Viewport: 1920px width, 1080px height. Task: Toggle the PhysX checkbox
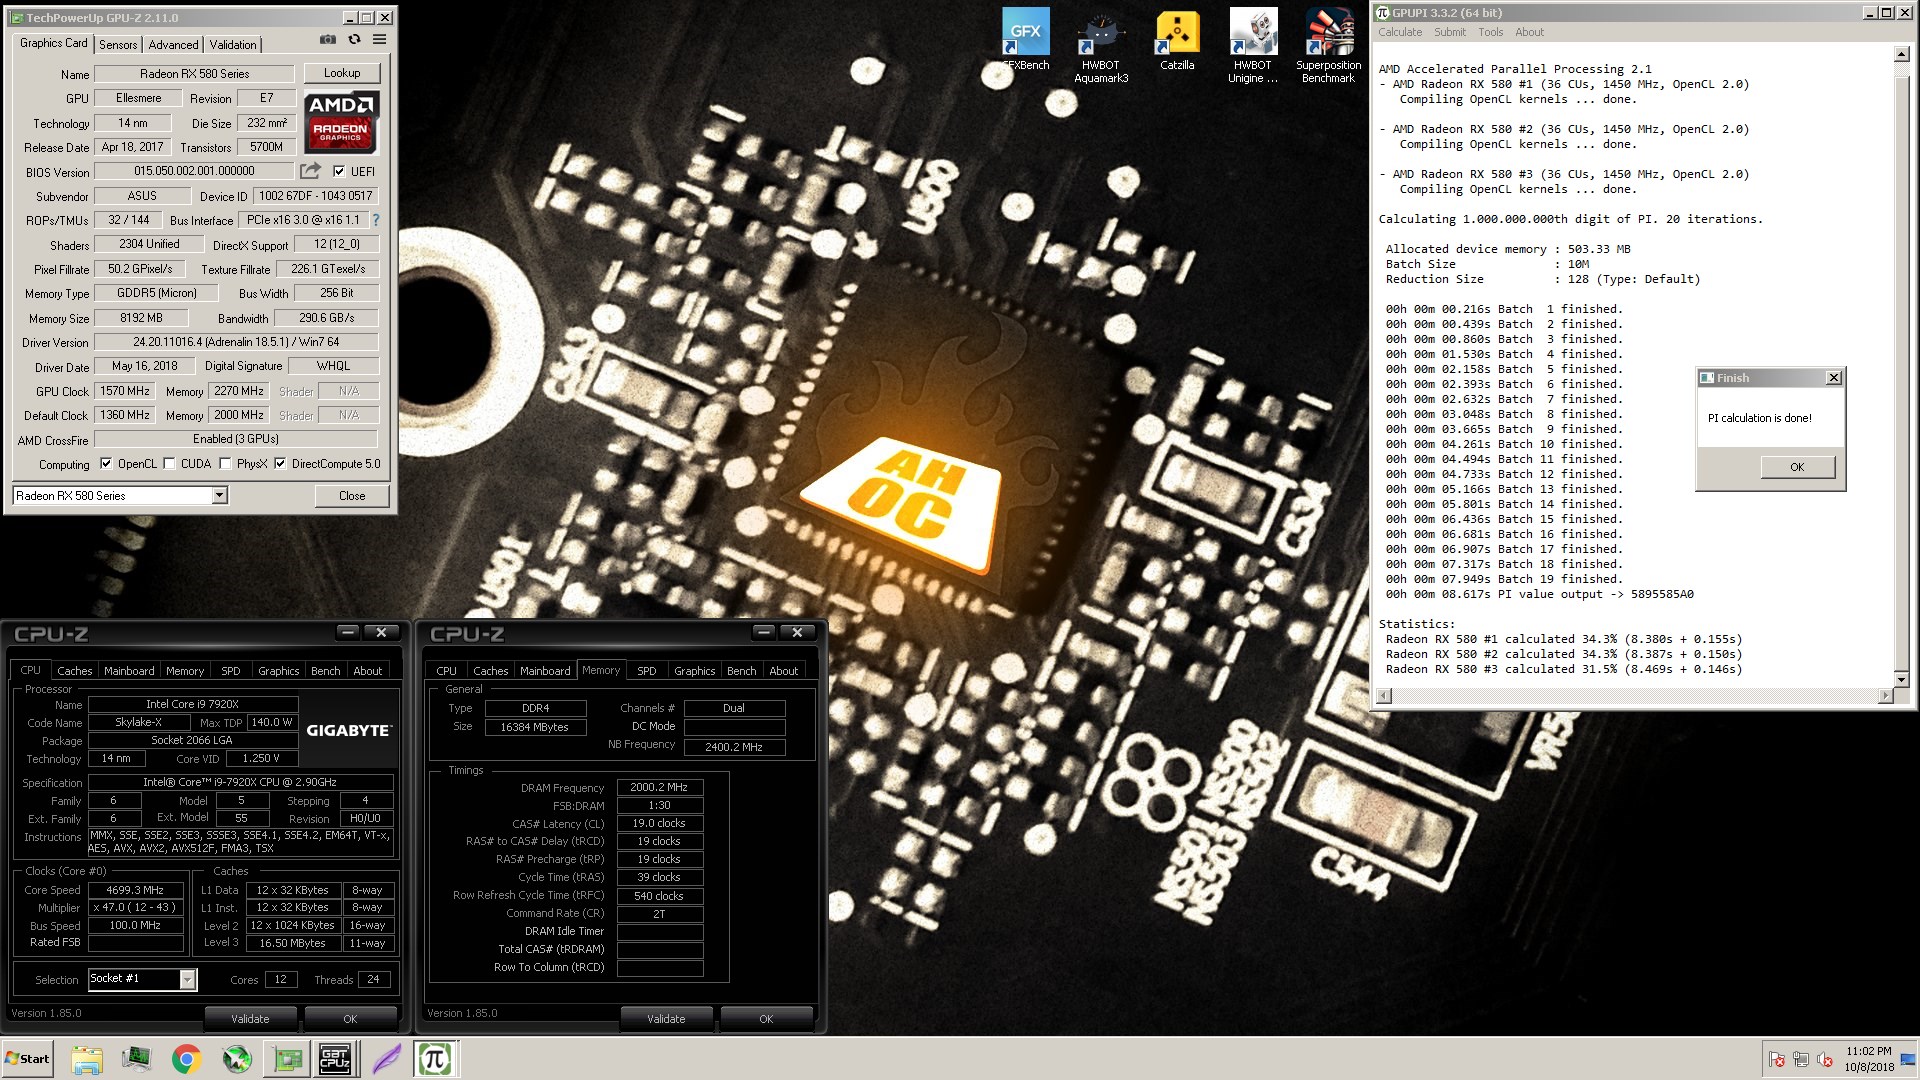pyautogui.click(x=226, y=464)
